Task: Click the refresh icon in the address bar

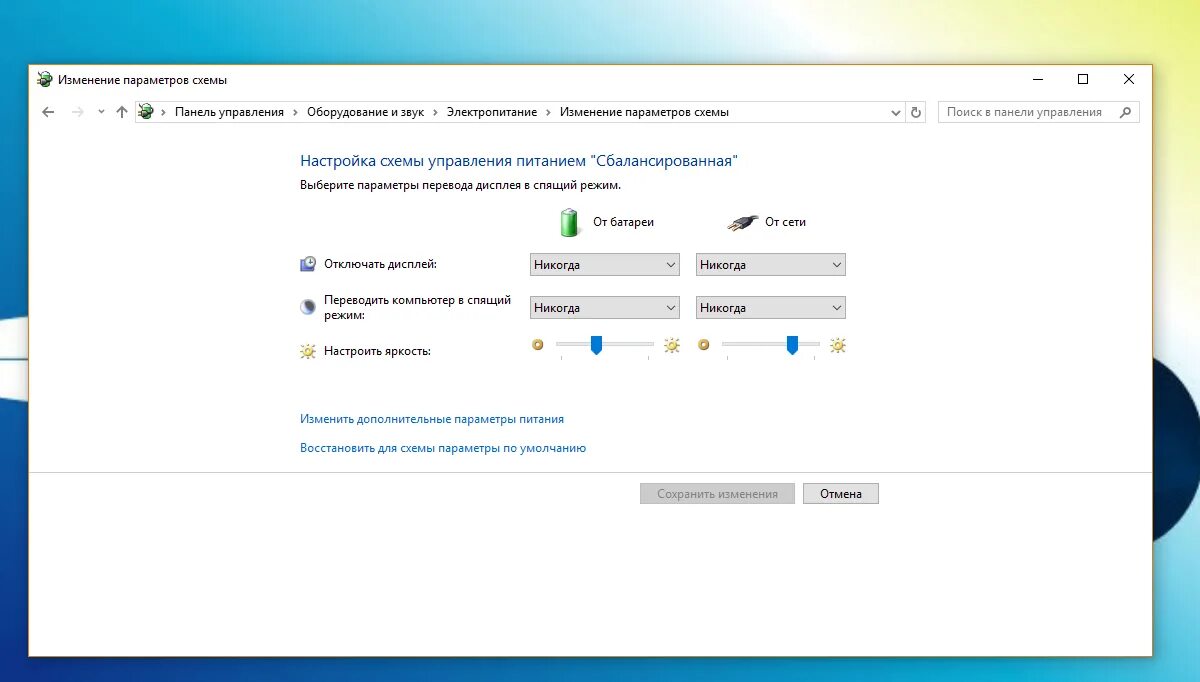Action: click(916, 112)
